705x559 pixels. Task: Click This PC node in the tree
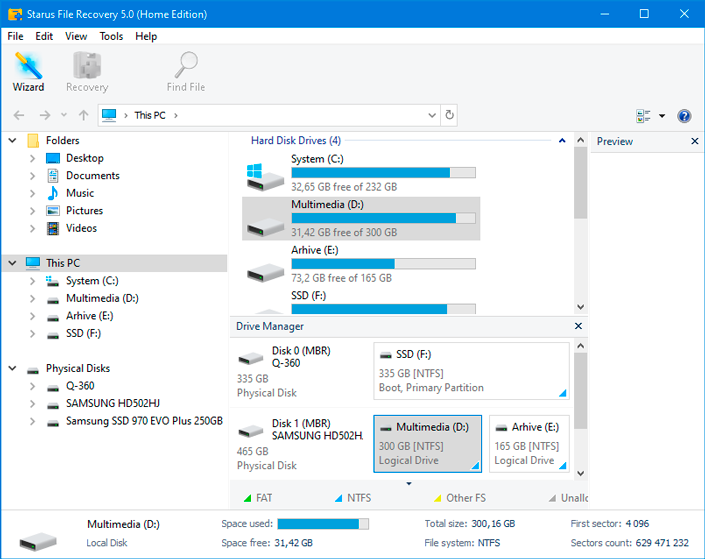point(115,263)
